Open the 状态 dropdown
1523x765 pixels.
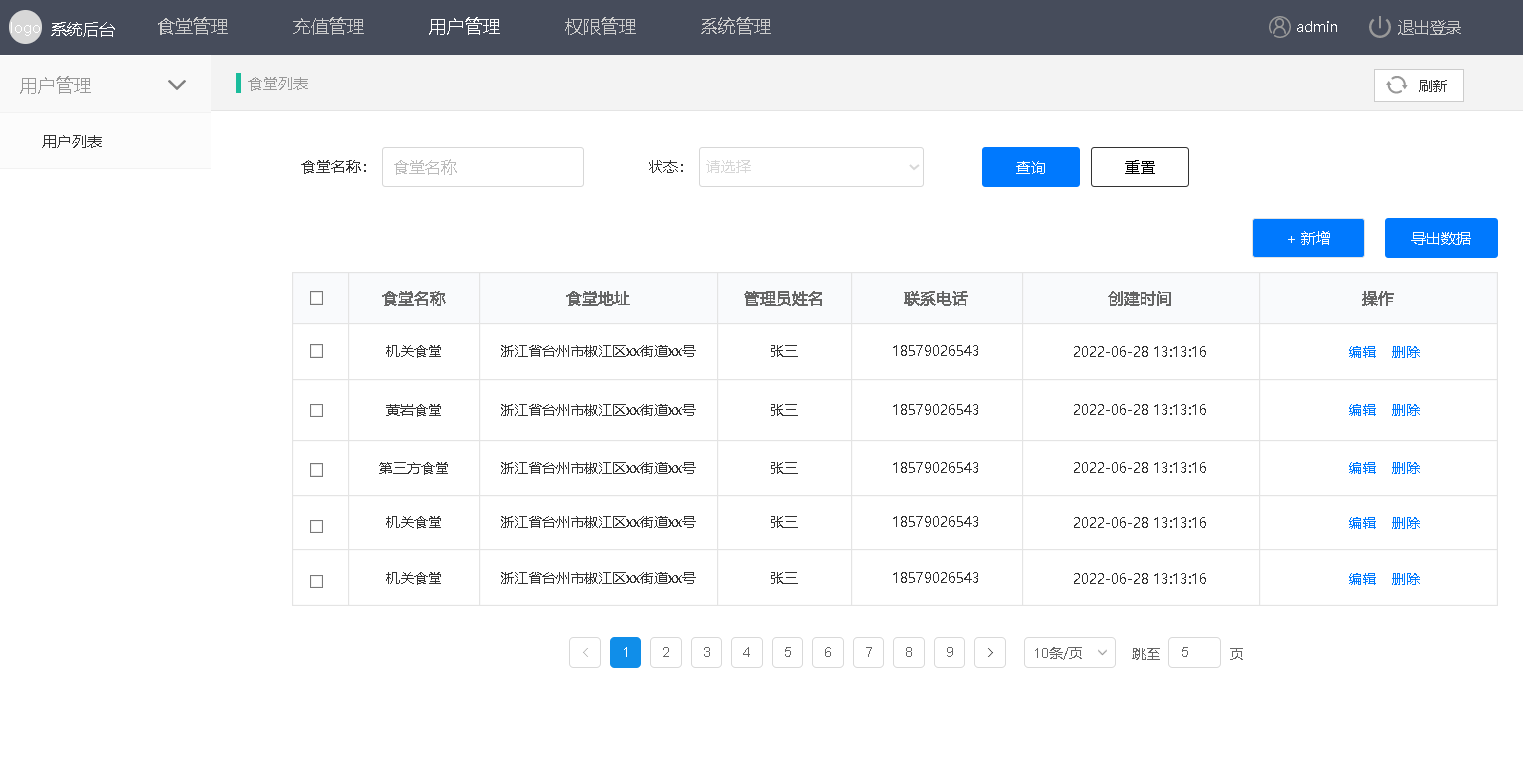[x=811, y=167]
